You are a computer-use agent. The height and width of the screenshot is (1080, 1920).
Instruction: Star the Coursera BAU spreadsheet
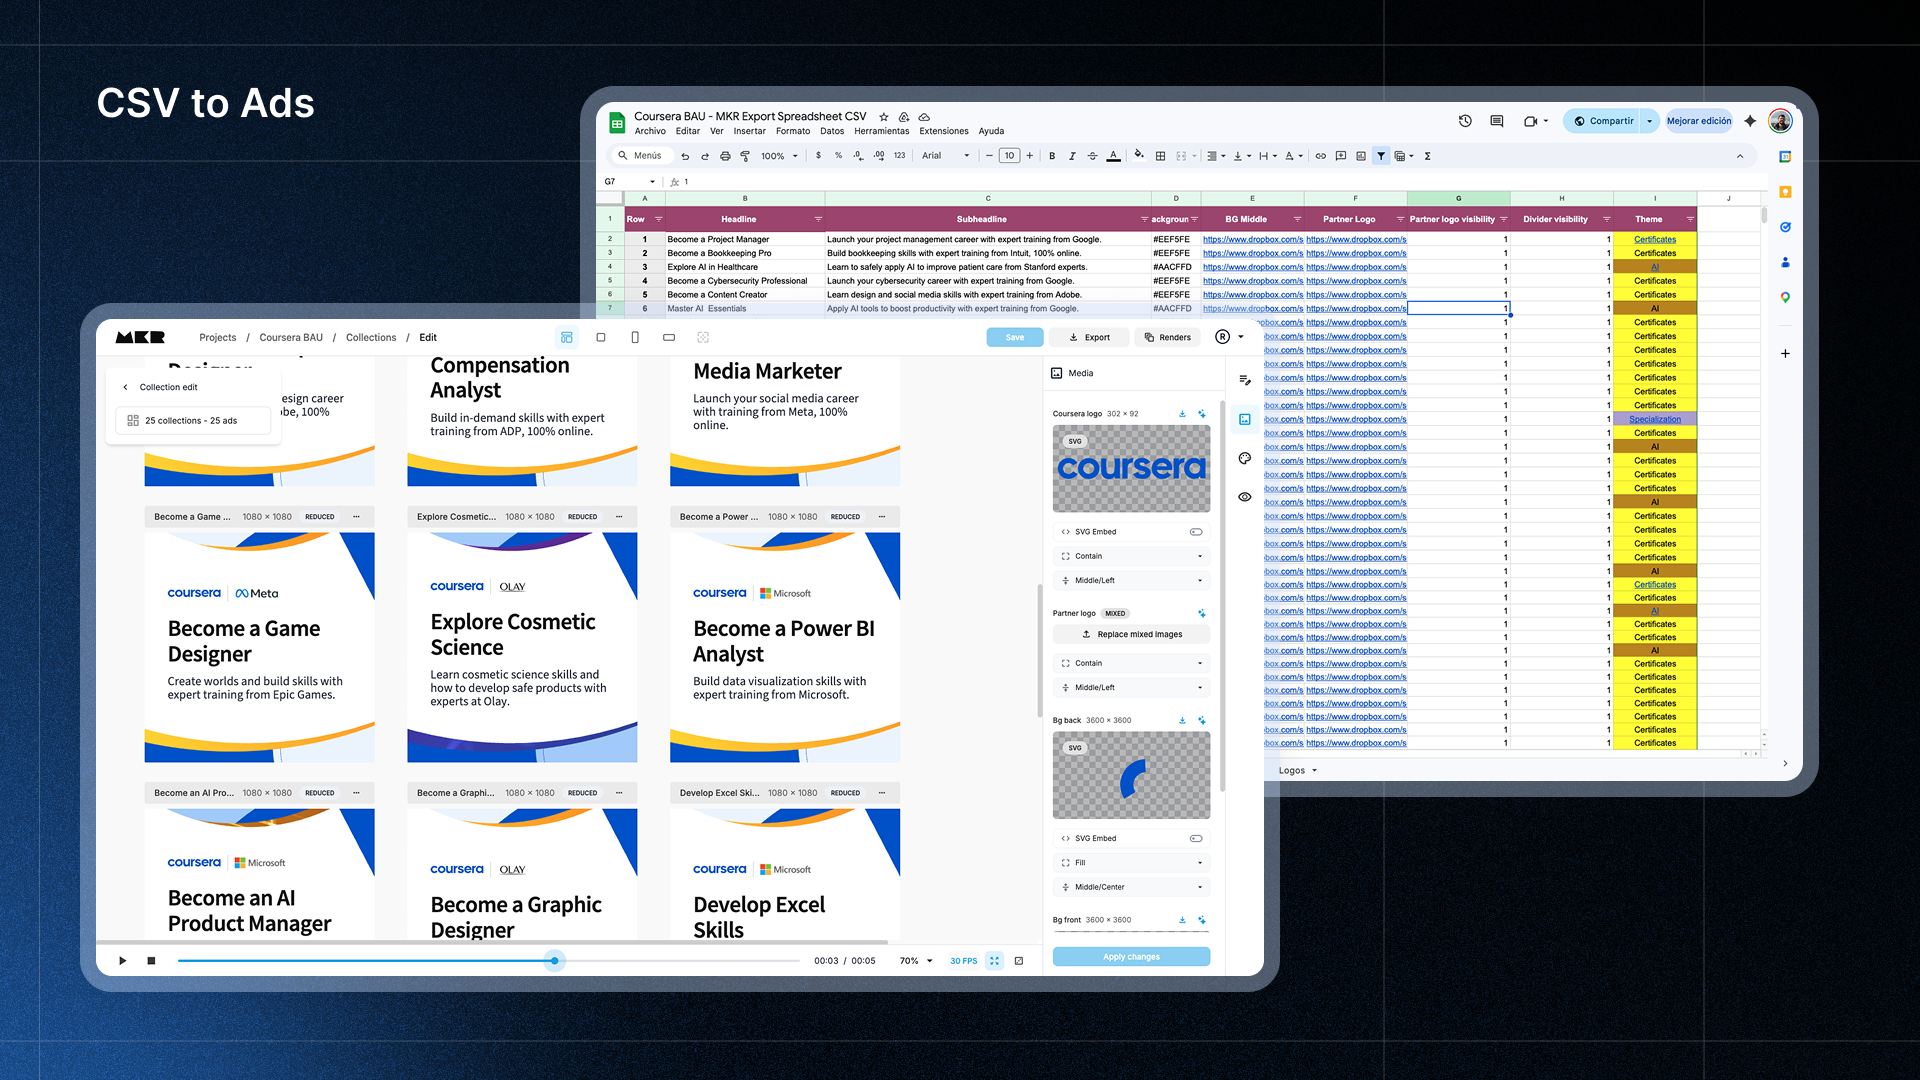884,117
